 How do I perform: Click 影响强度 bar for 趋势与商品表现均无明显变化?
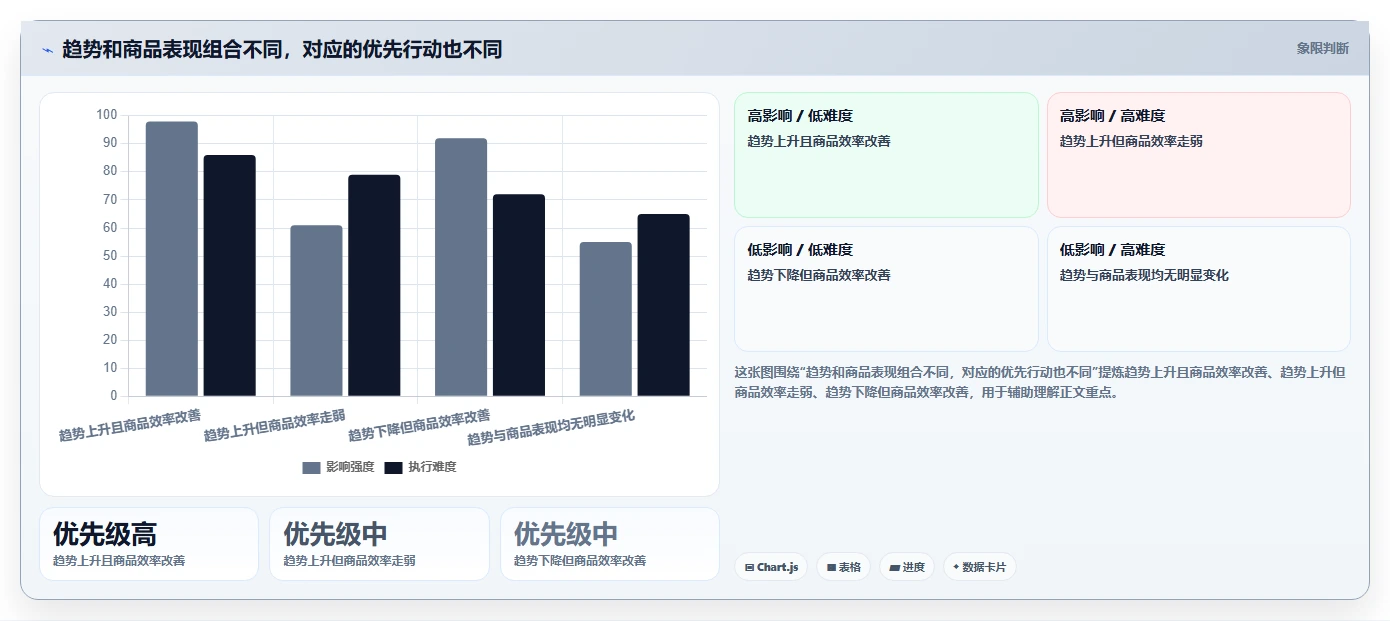[606, 319]
